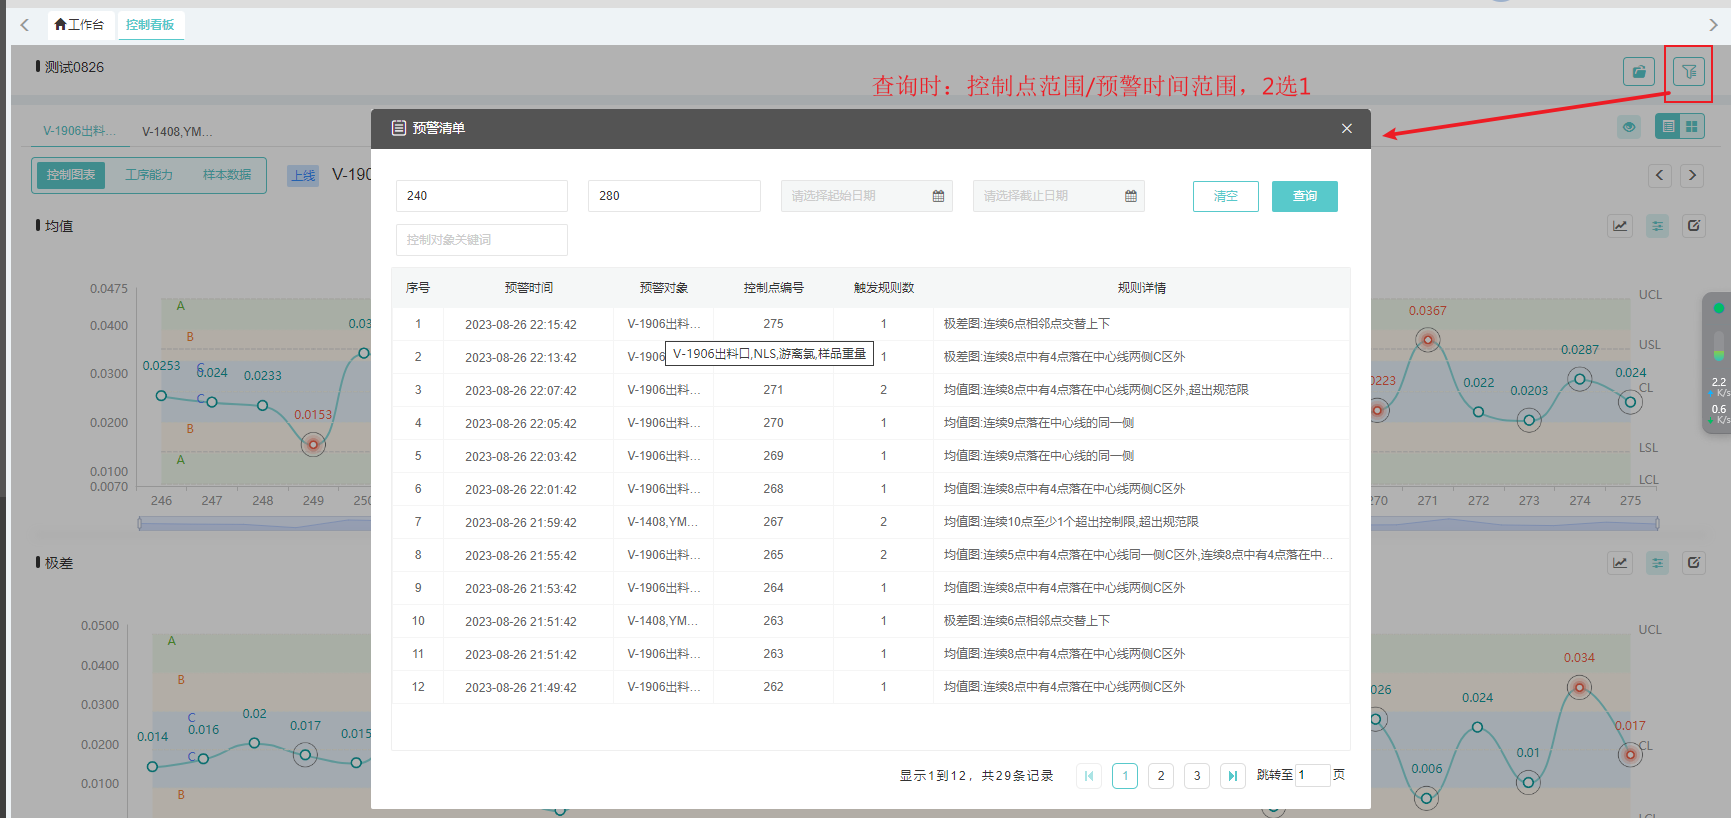Select the 样本数据 tab
Screen dimensions: 1731x818
[227, 175]
